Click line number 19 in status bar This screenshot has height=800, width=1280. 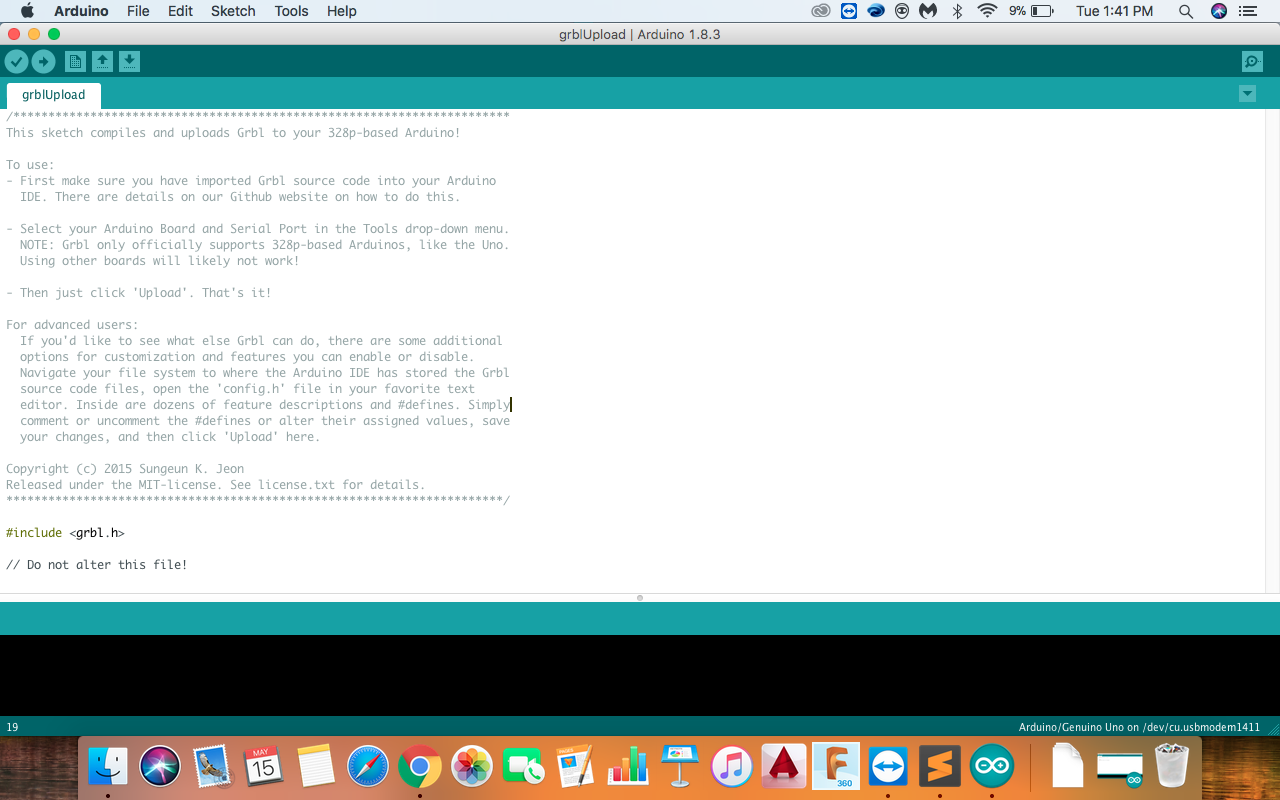[x=13, y=727]
